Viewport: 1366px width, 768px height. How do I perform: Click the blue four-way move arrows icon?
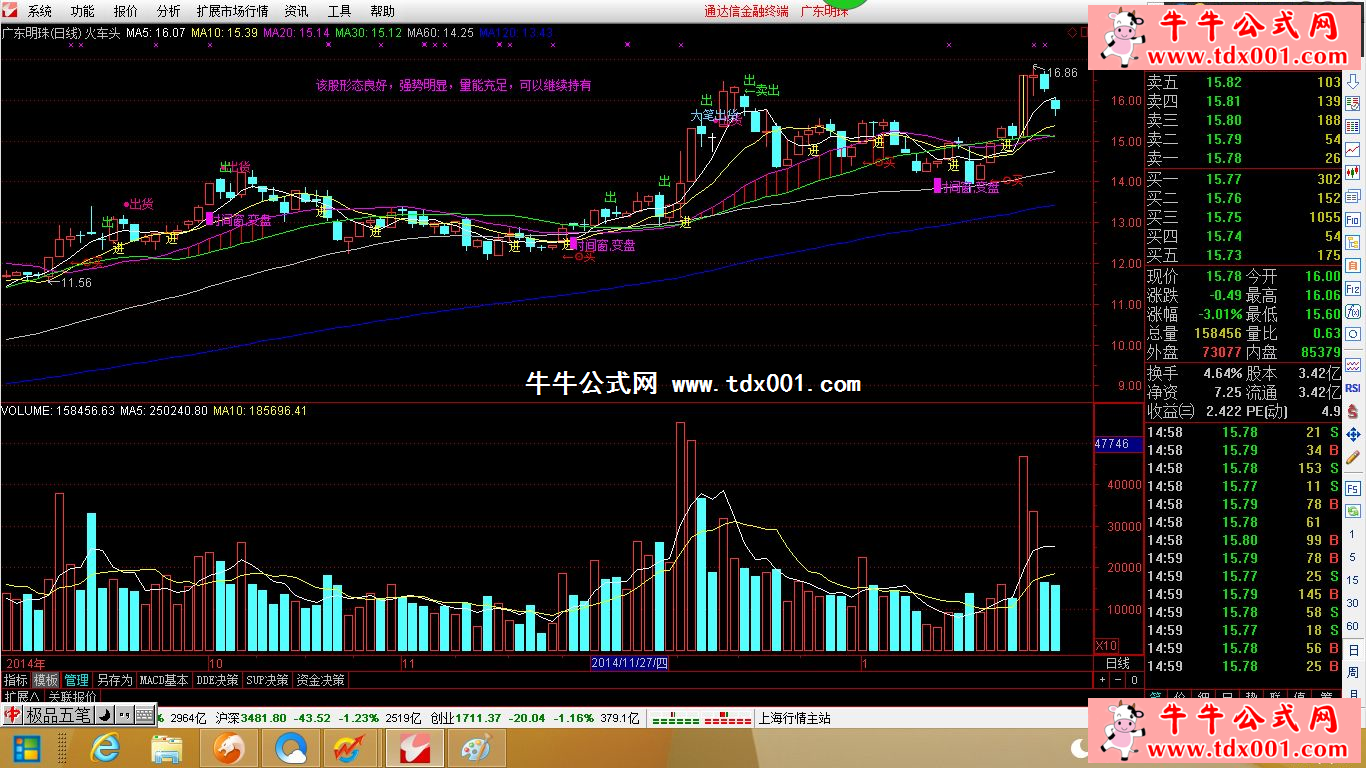pos(1352,434)
